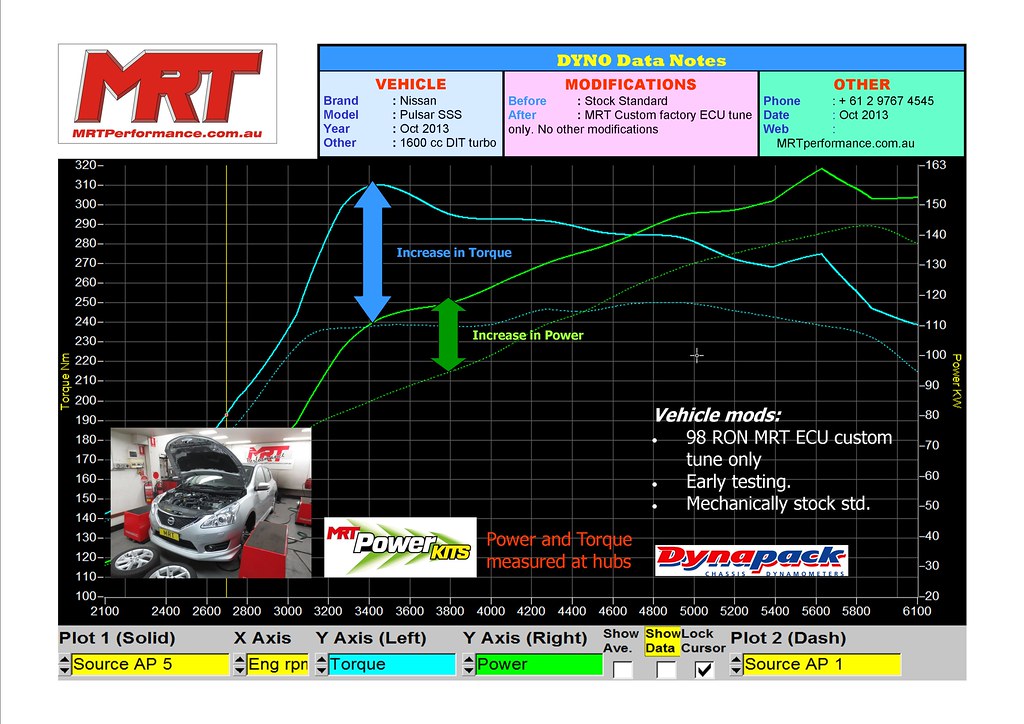Click the Y Axis (Right) stepper arrows
The width and height of the screenshot is (1024, 724).
(x=469, y=665)
